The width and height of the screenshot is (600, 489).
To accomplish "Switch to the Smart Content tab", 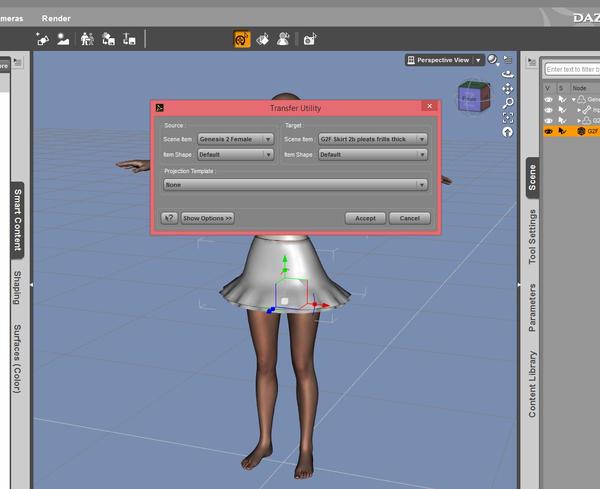I will [x=18, y=220].
